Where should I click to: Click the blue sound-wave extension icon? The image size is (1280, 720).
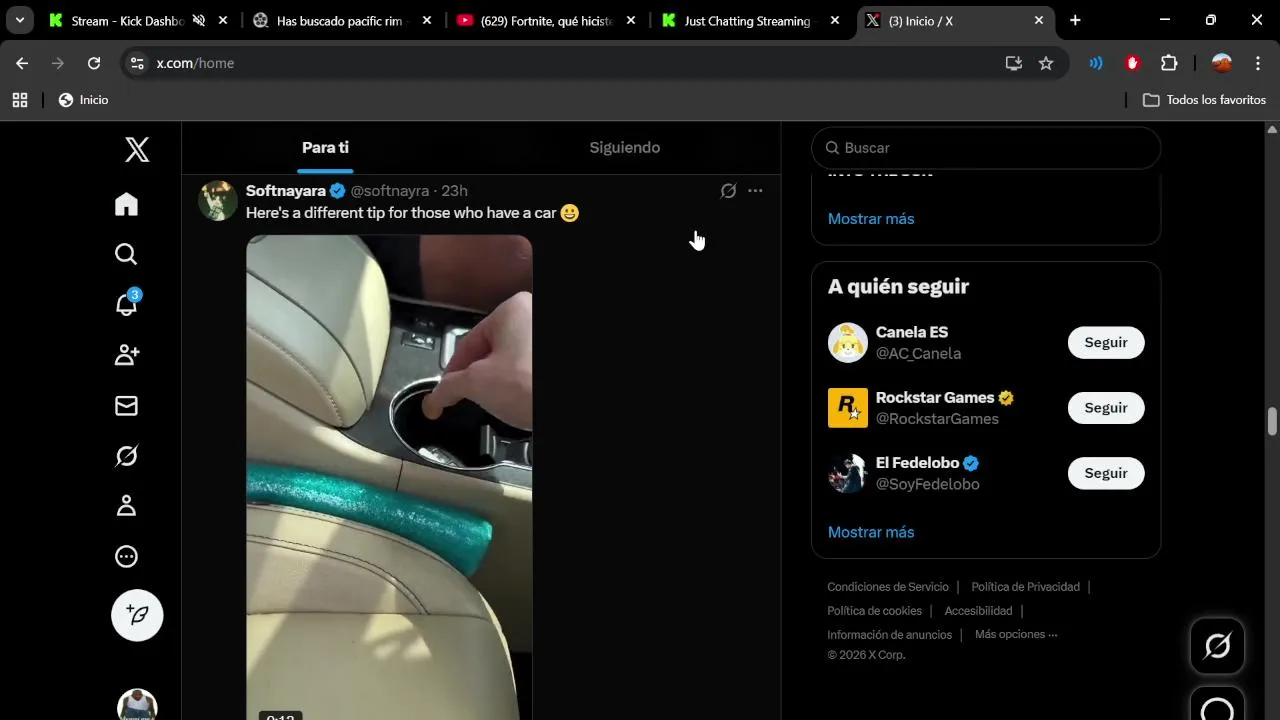point(1096,63)
